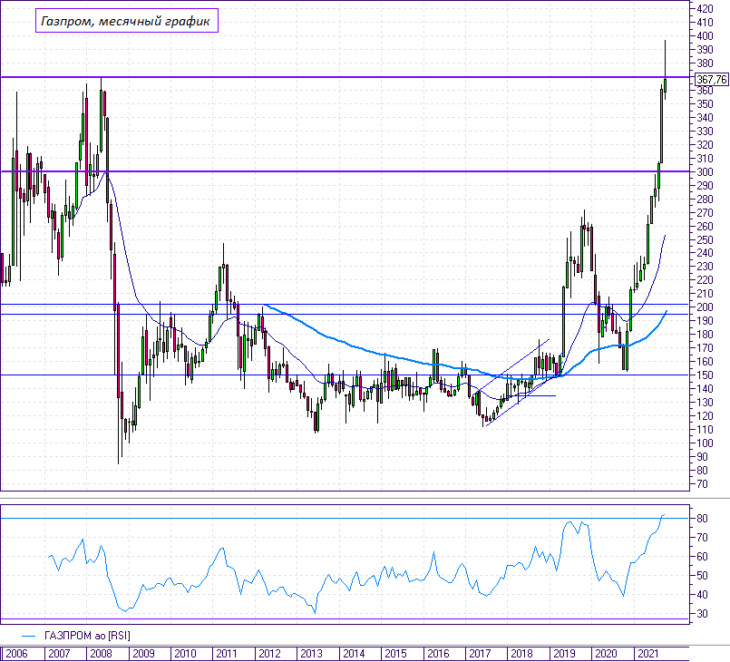Select the 2014 year label on the time axis

[353, 654]
